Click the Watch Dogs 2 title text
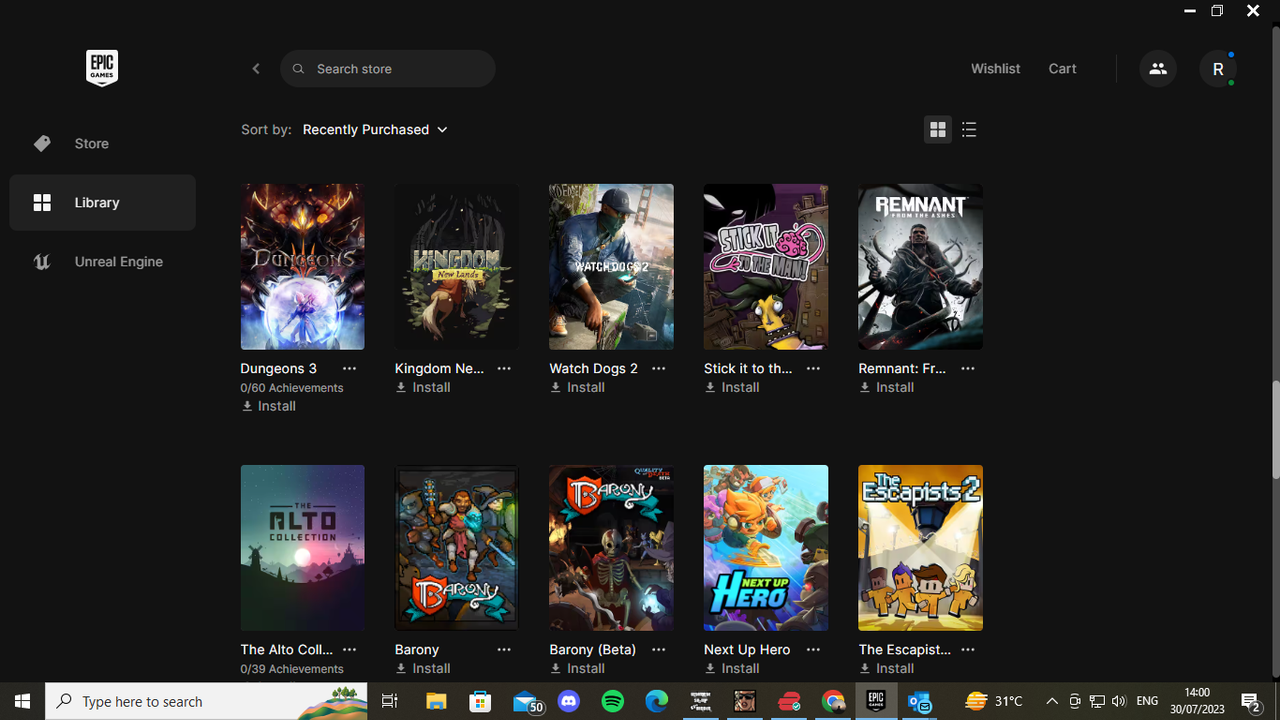 click(x=593, y=369)
